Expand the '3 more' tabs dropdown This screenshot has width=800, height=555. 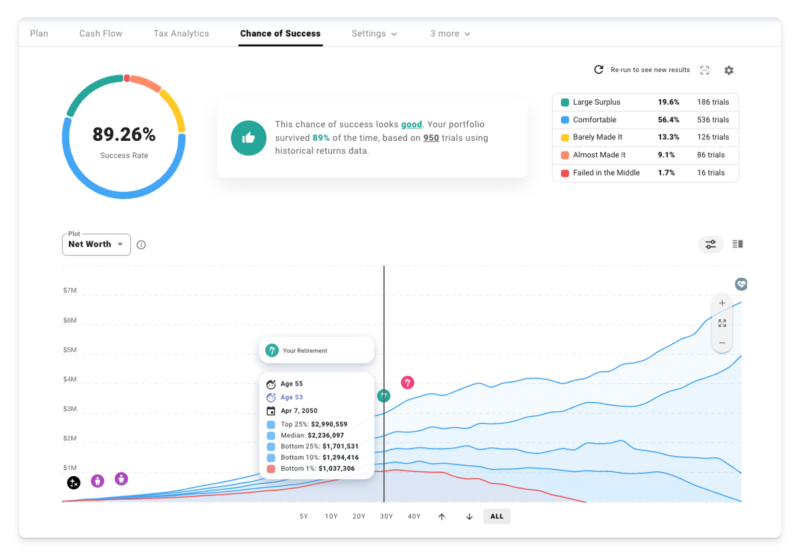450,34
